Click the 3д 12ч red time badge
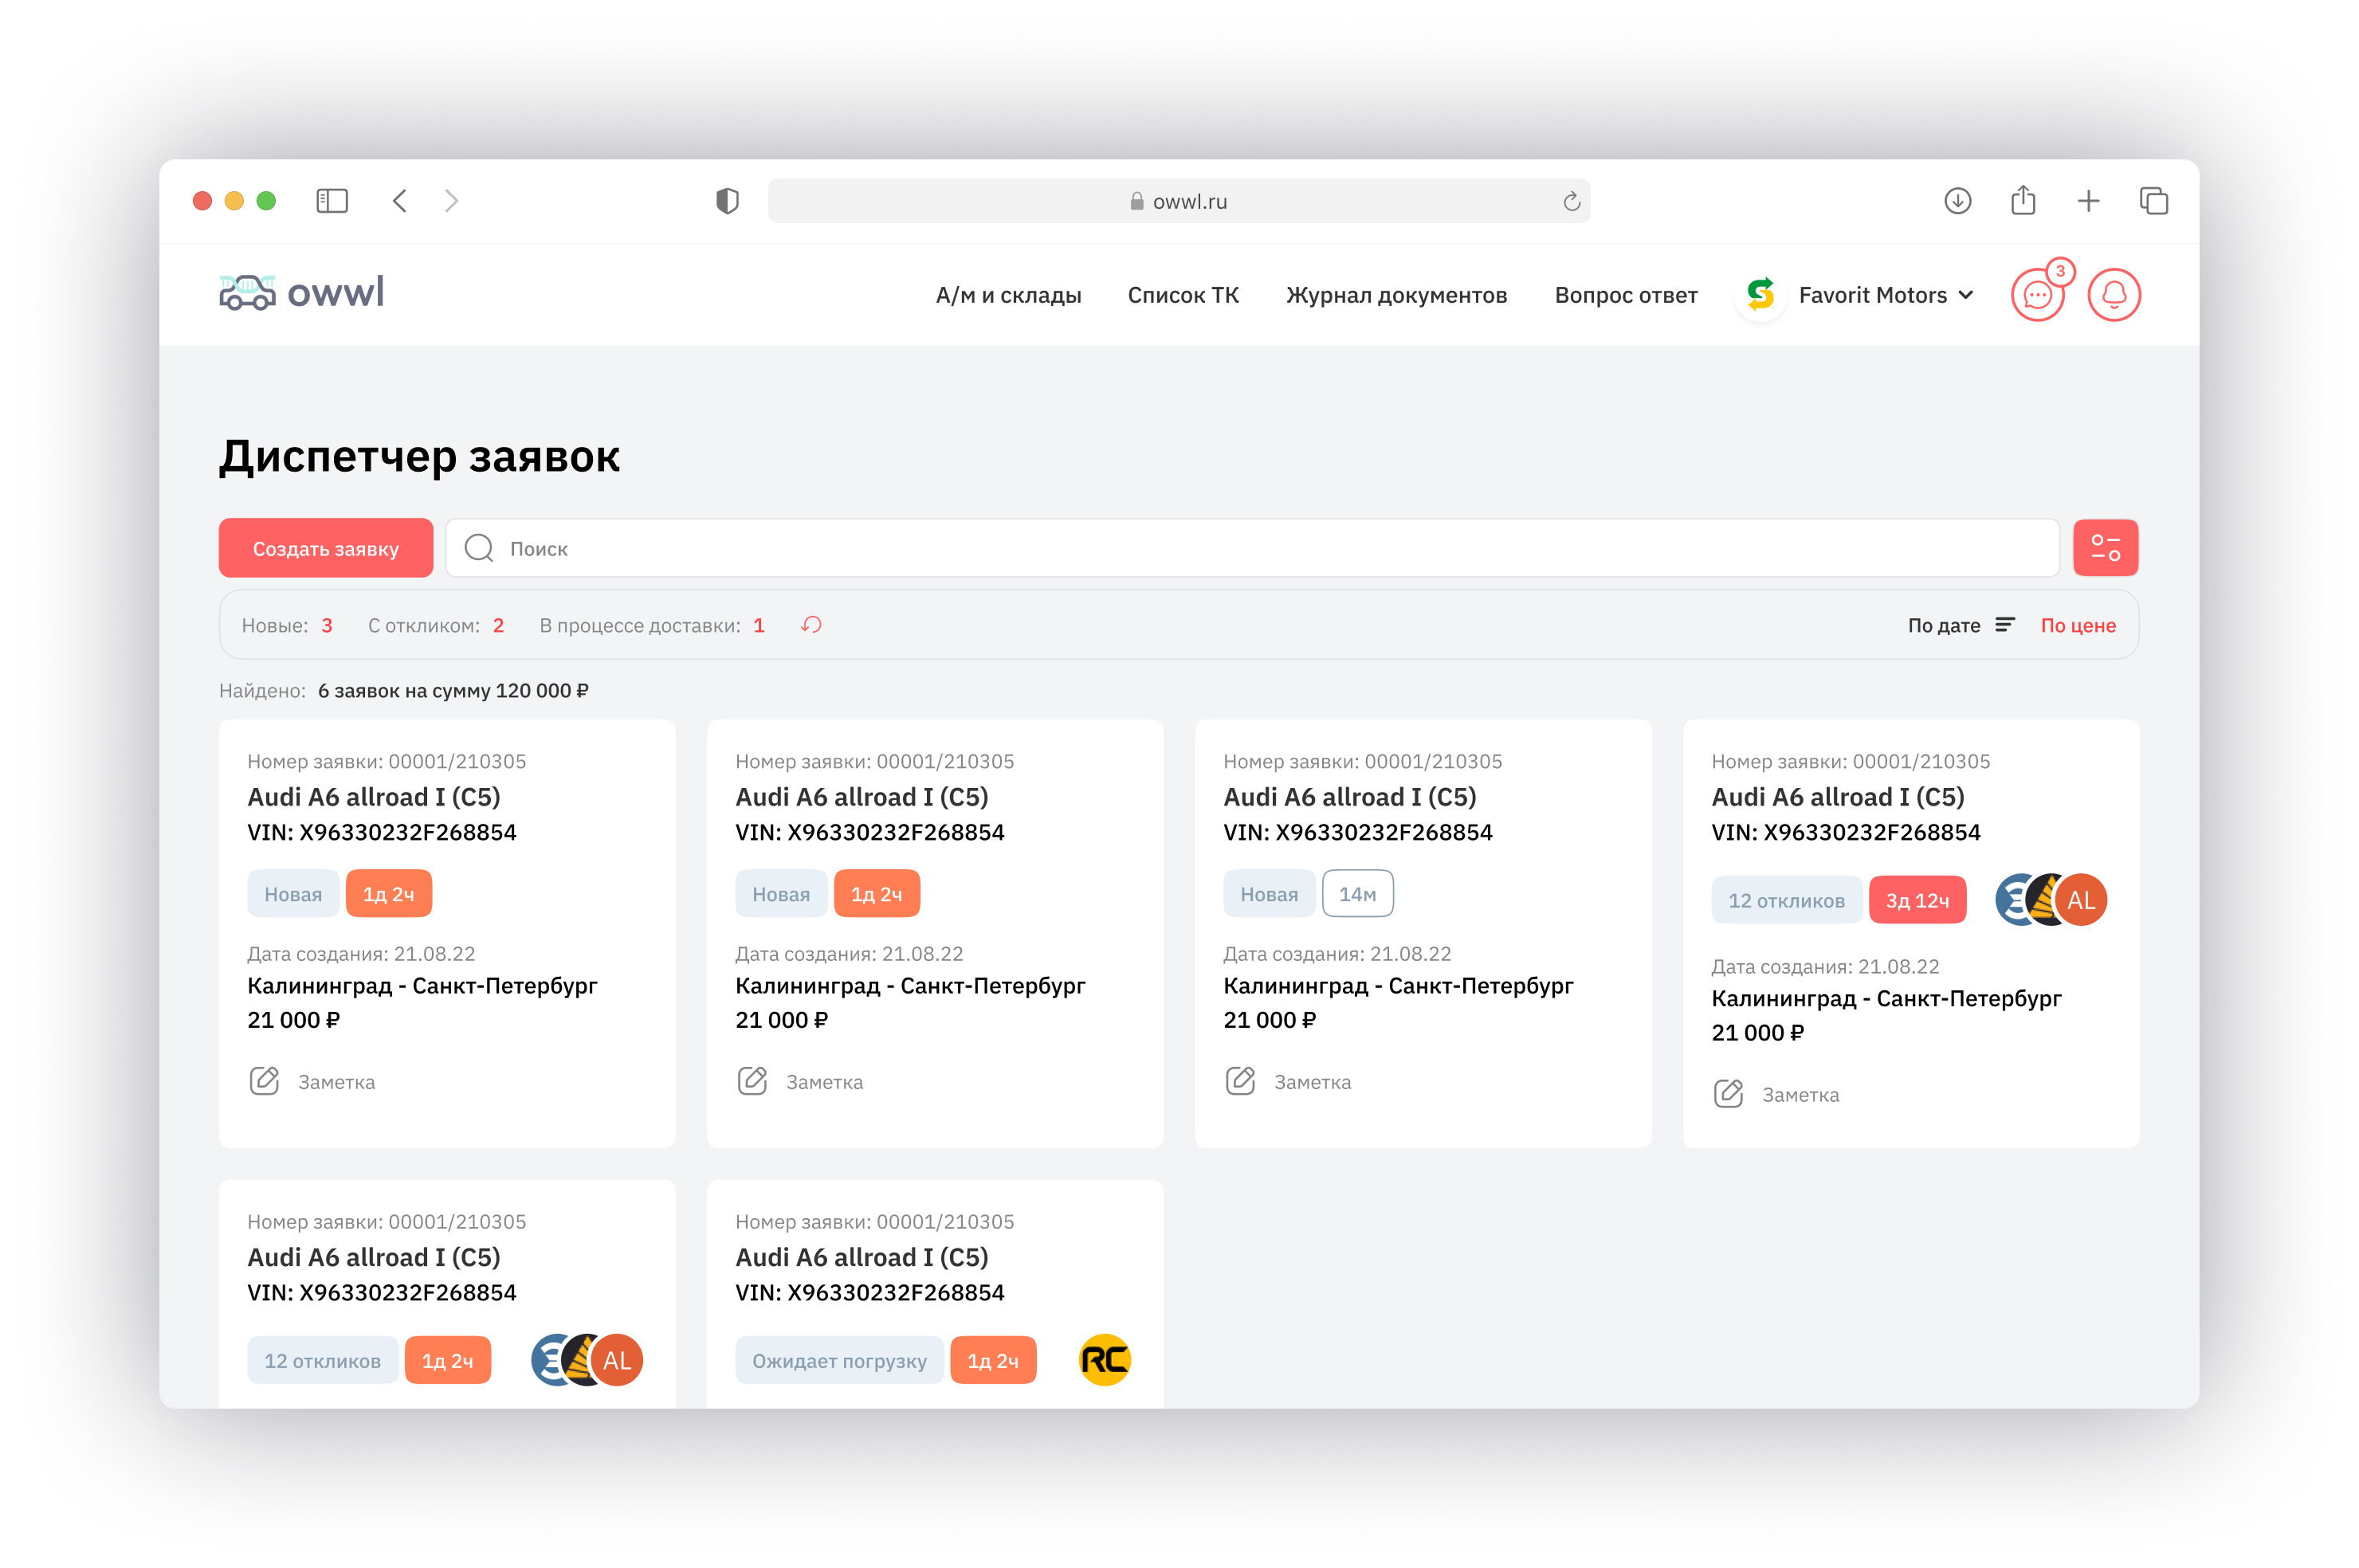The image size is (2359, 1568). 1917,900
